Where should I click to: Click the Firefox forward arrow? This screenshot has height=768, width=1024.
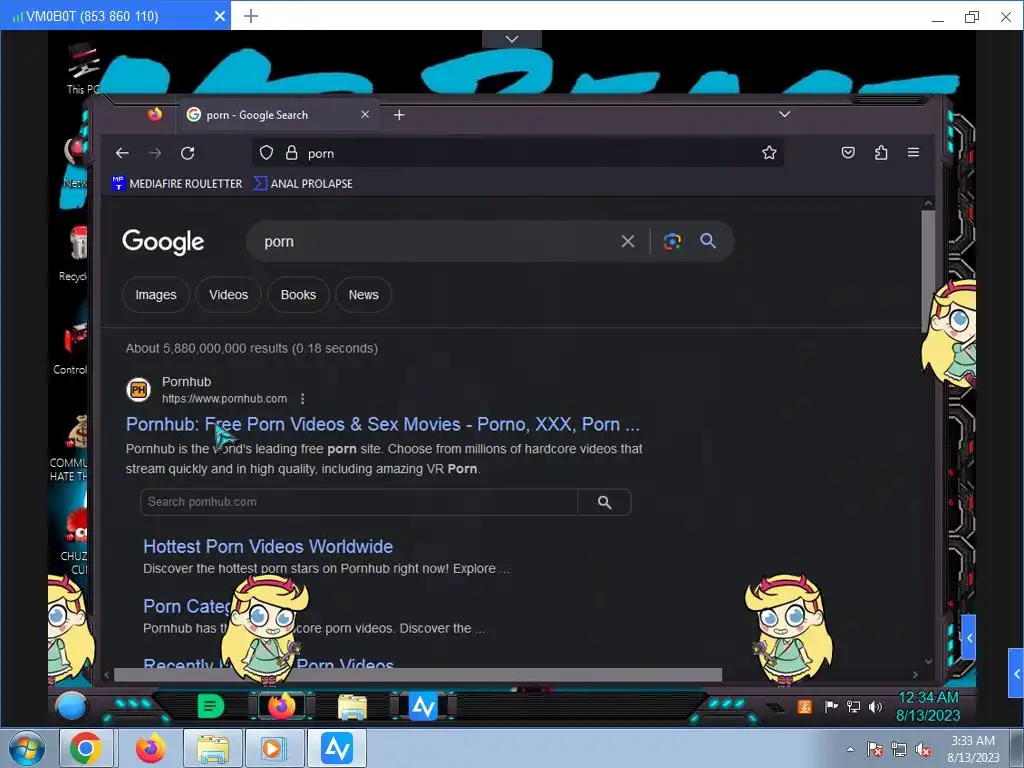(155, 153)
